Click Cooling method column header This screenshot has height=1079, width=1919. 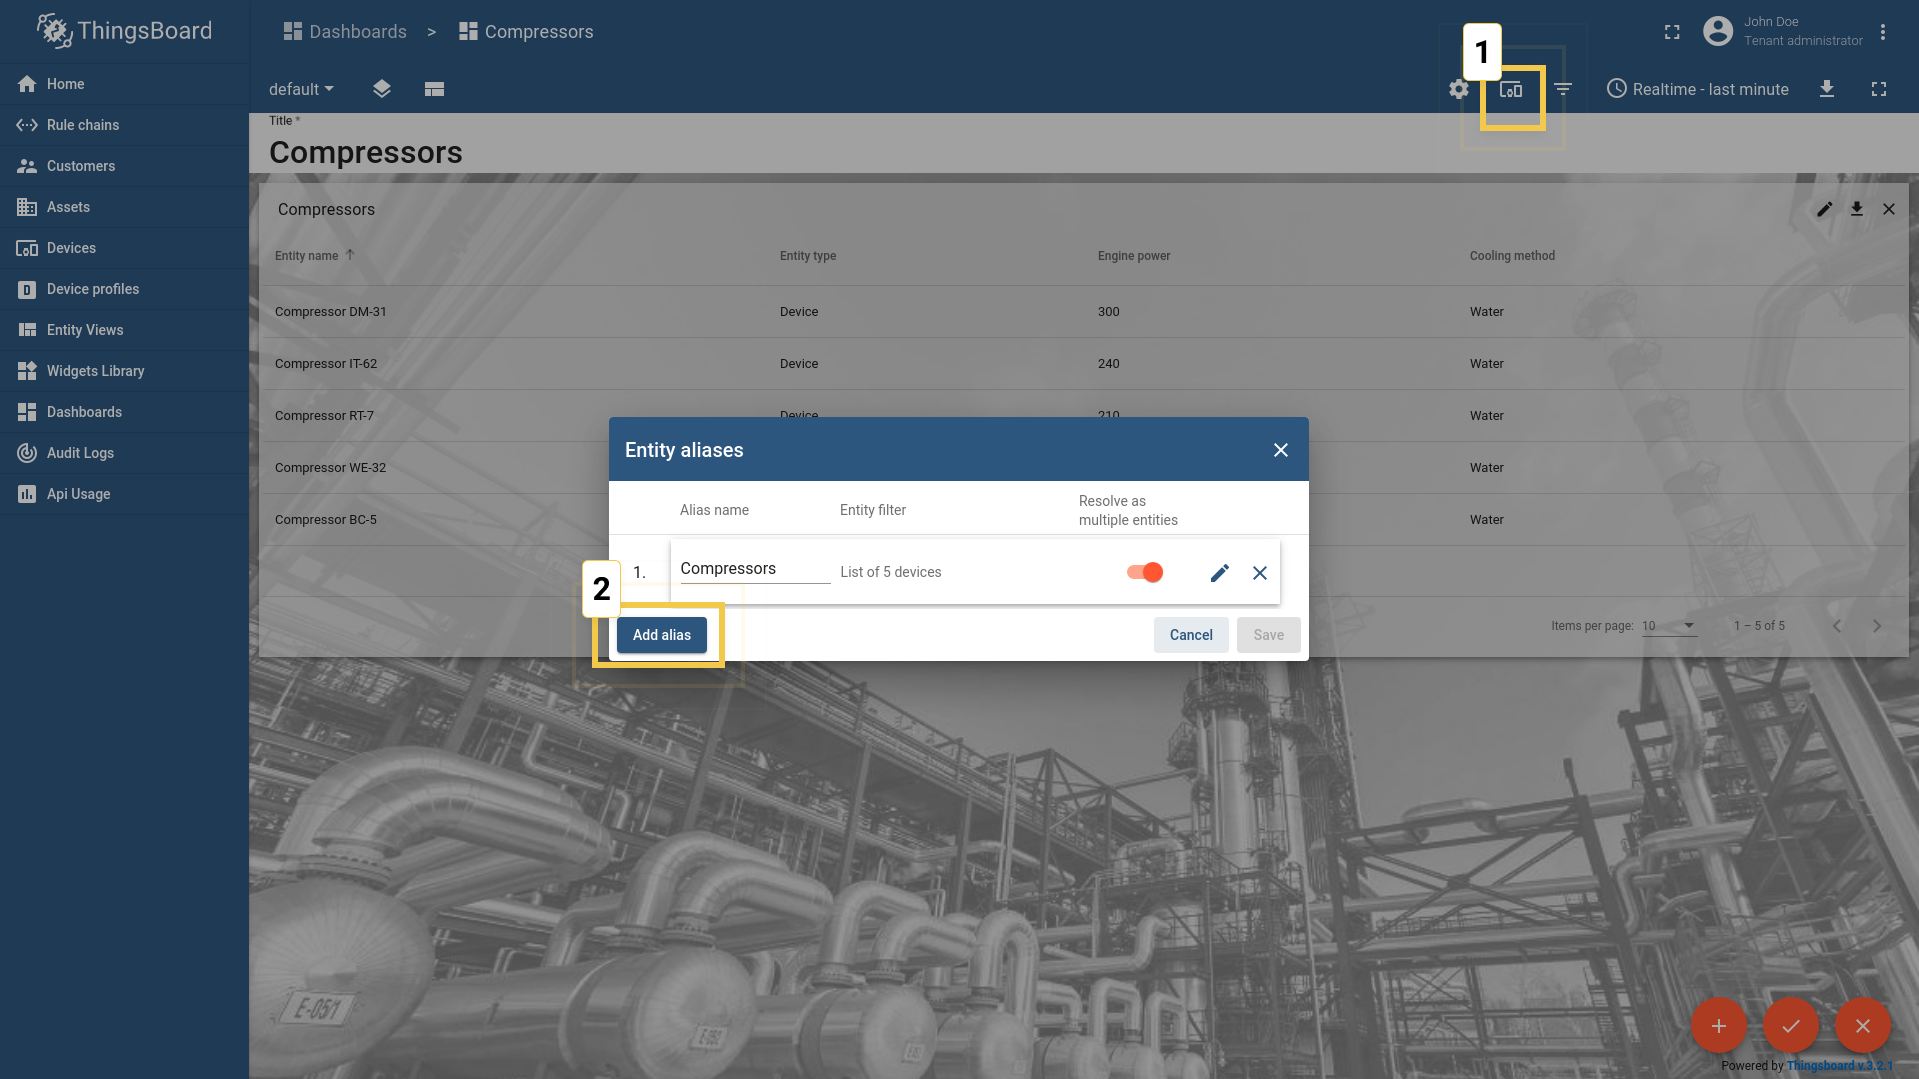[1512, 256]
